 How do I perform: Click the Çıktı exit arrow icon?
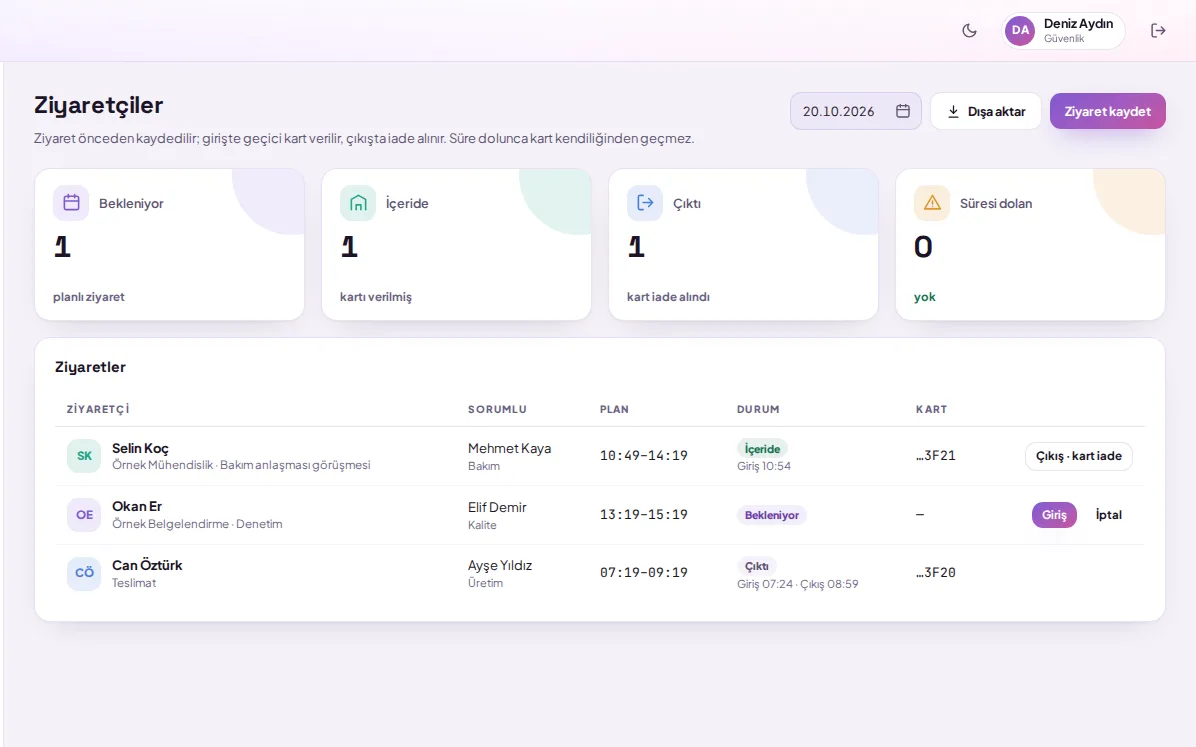tap(645, 203)
